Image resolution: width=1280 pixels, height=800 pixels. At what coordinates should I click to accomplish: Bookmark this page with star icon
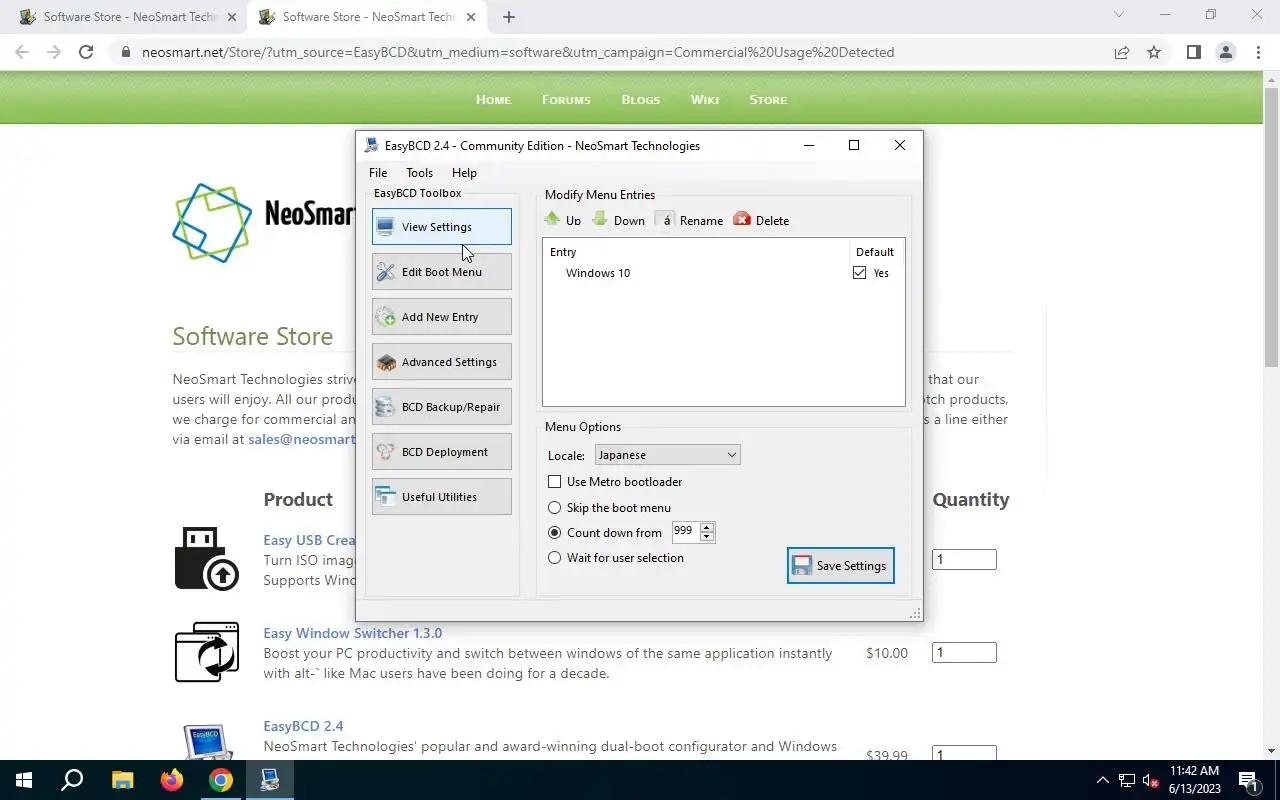click(1154, 52)
